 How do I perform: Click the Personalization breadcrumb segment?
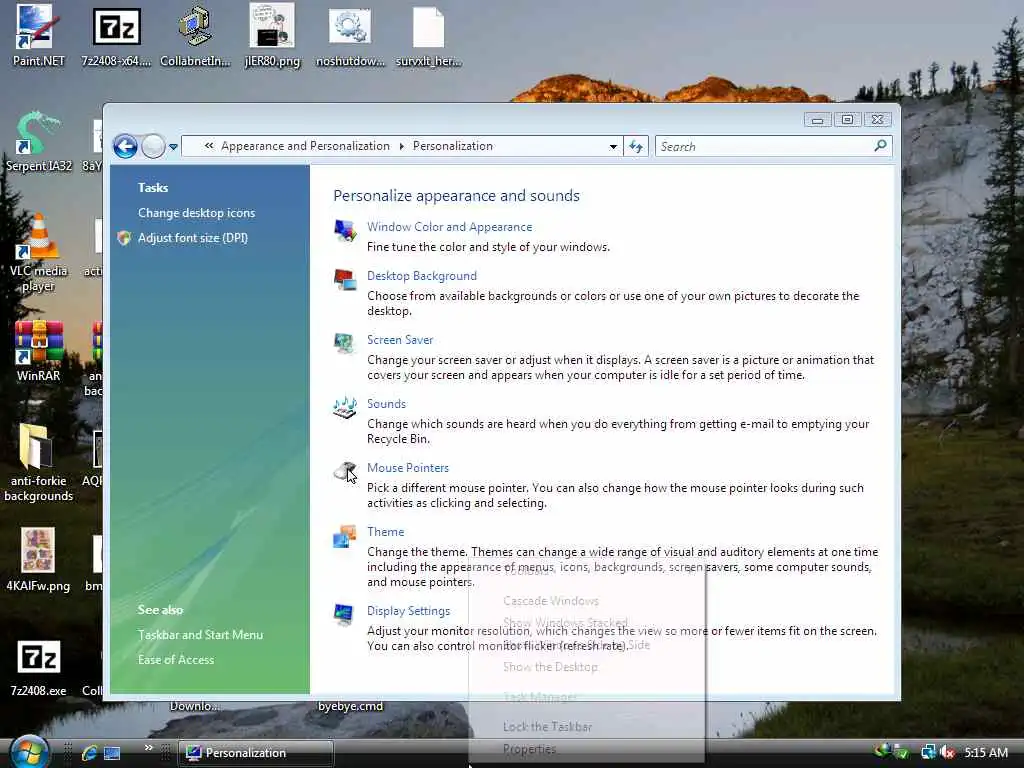coord(453,146)
